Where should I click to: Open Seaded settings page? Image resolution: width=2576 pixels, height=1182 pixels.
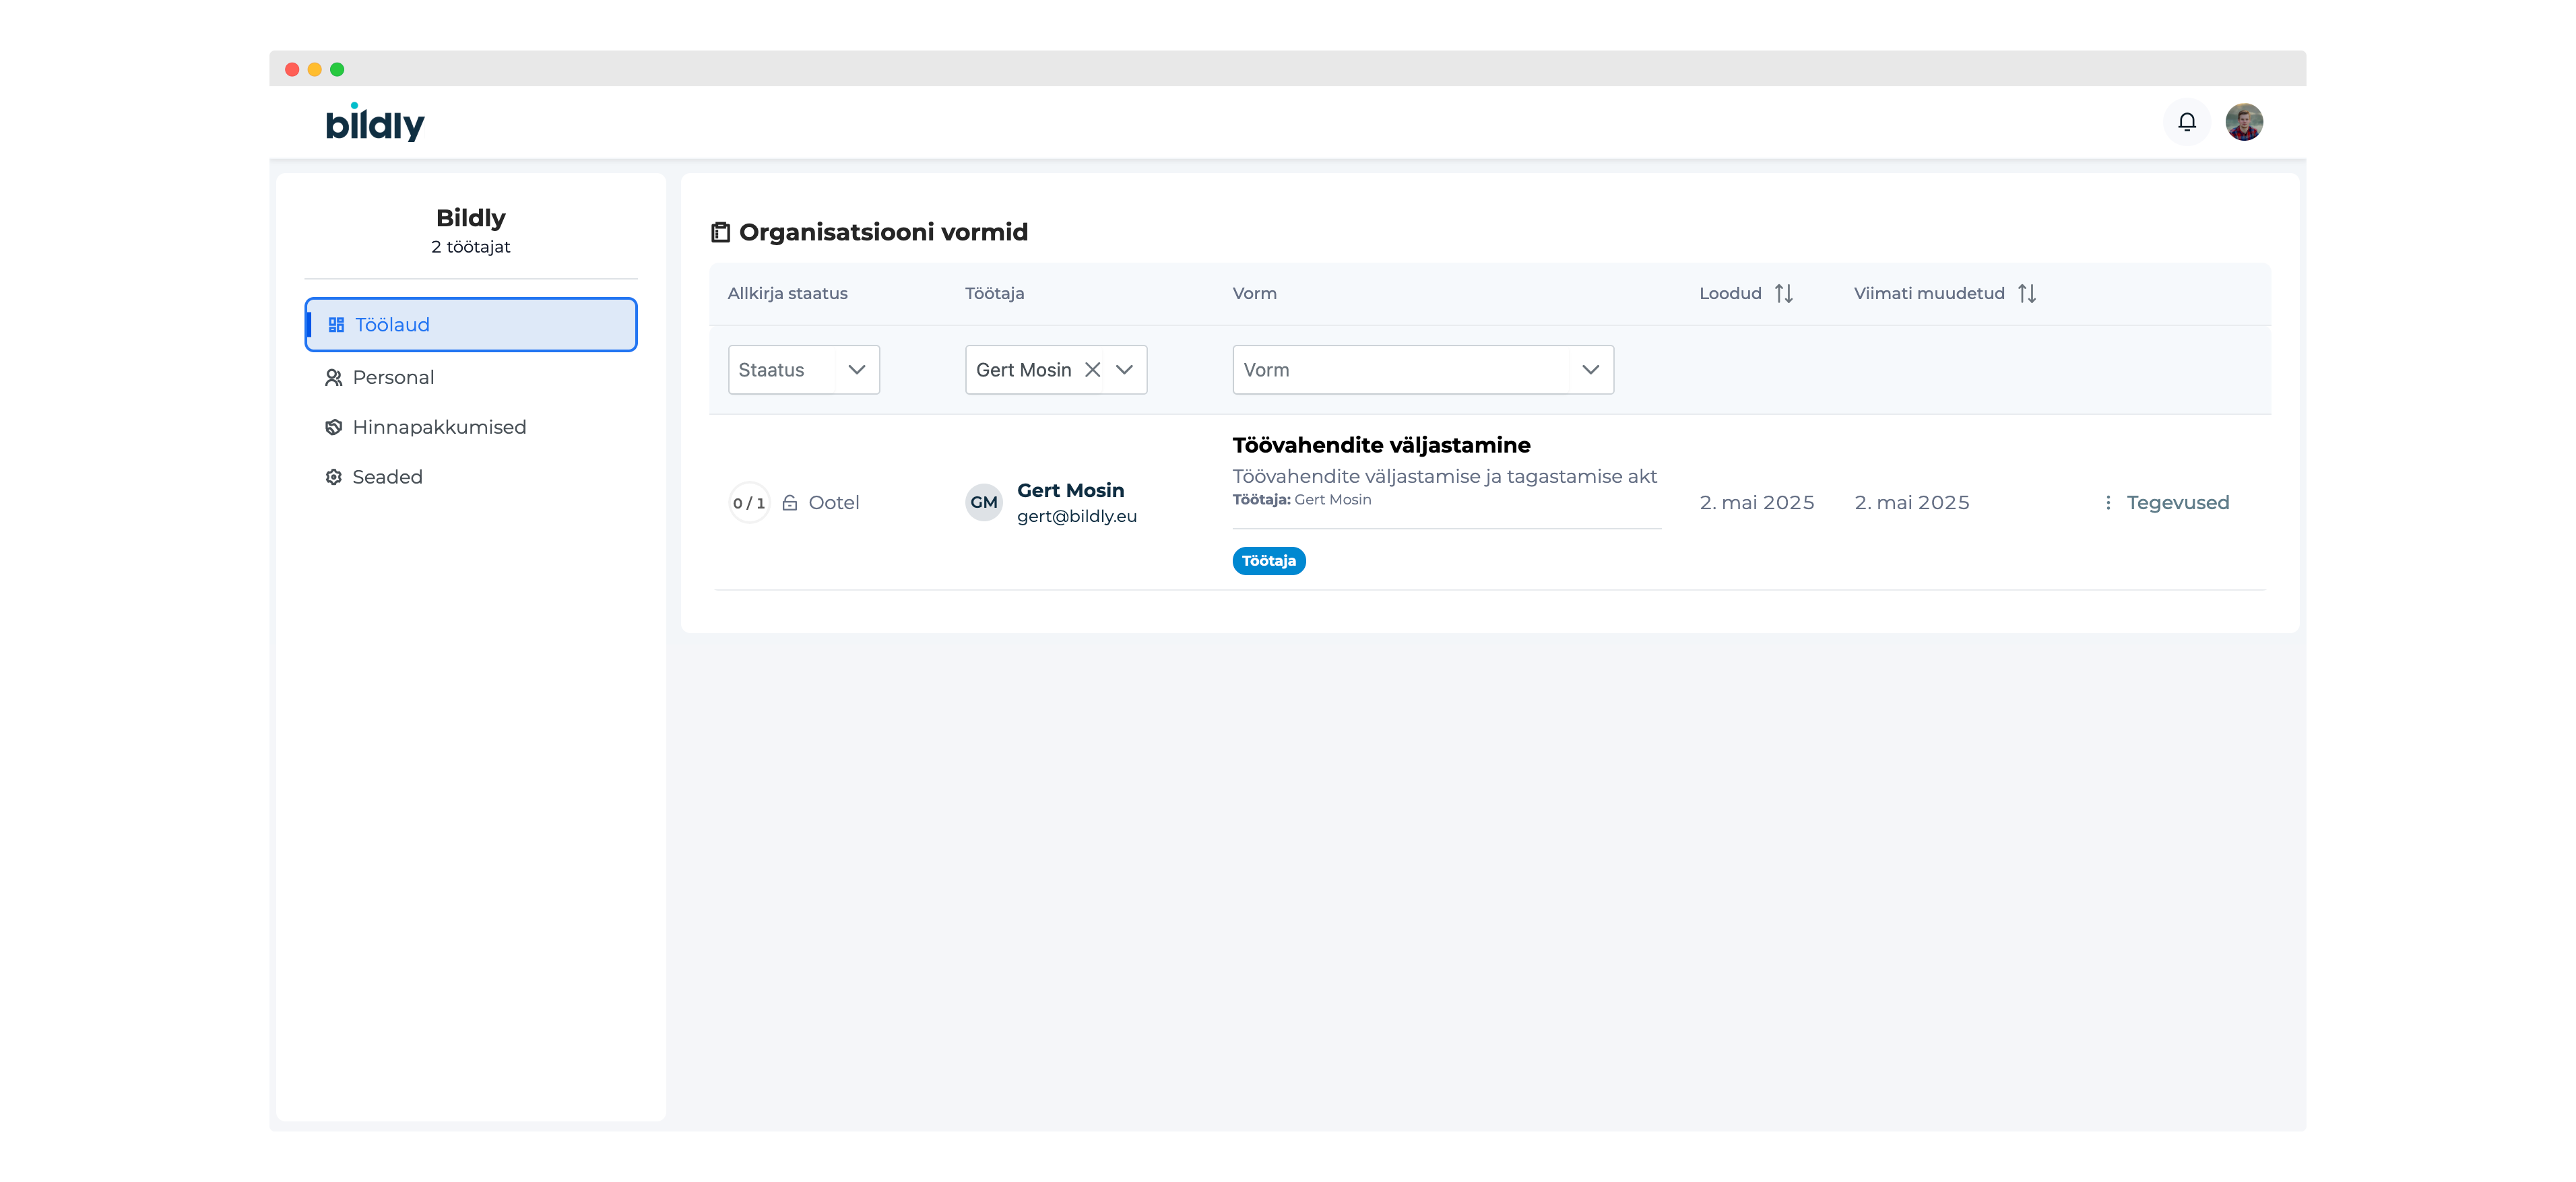click(387, 478)
